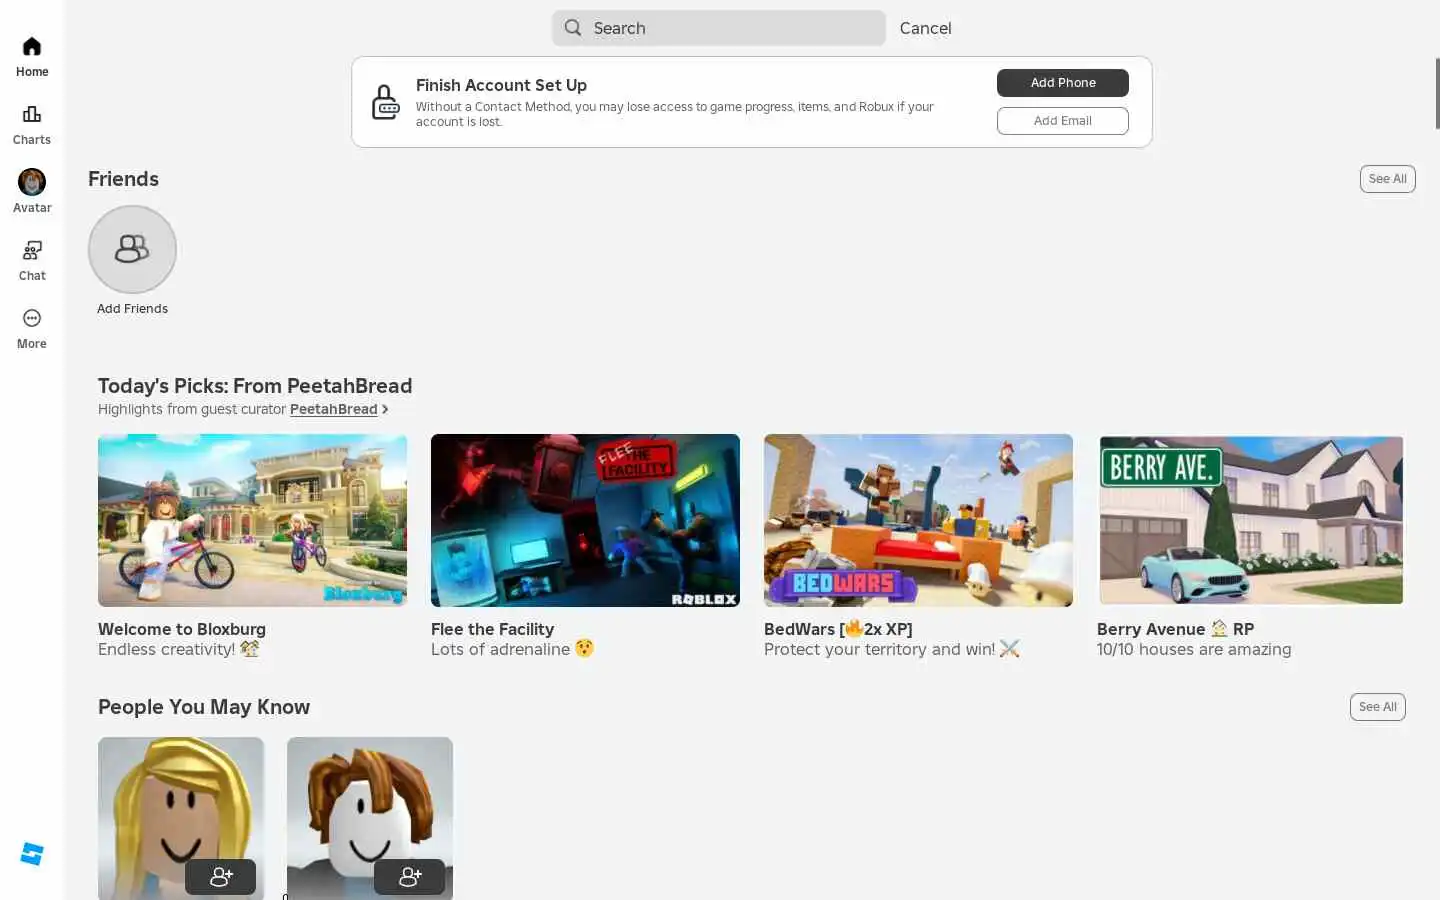
Task: Click the blonde avatar suggested-person card
Action: [x=181, y=818]
